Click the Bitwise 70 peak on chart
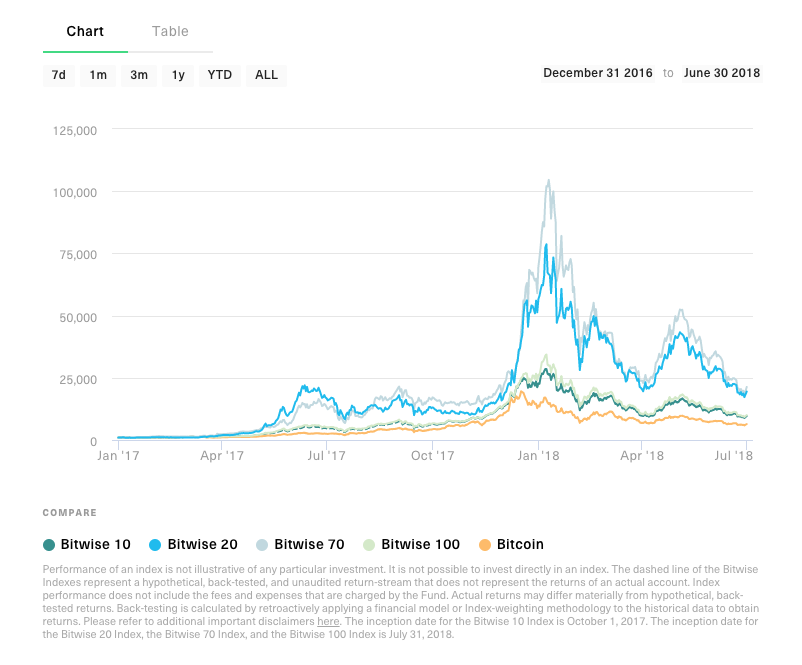 pos(548,182)
